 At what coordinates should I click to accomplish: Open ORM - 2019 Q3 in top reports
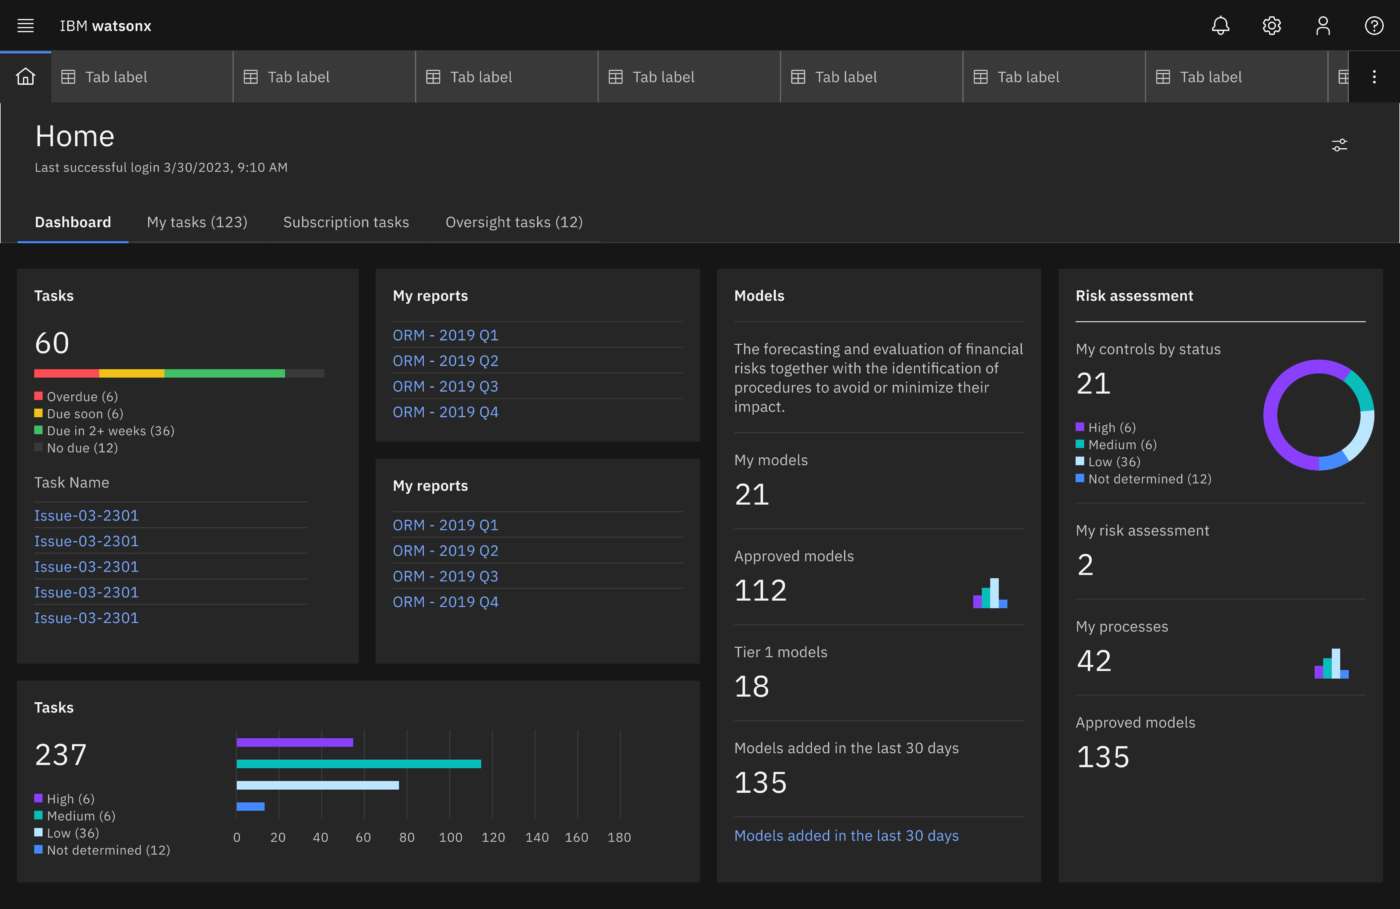tap(445, 386)
